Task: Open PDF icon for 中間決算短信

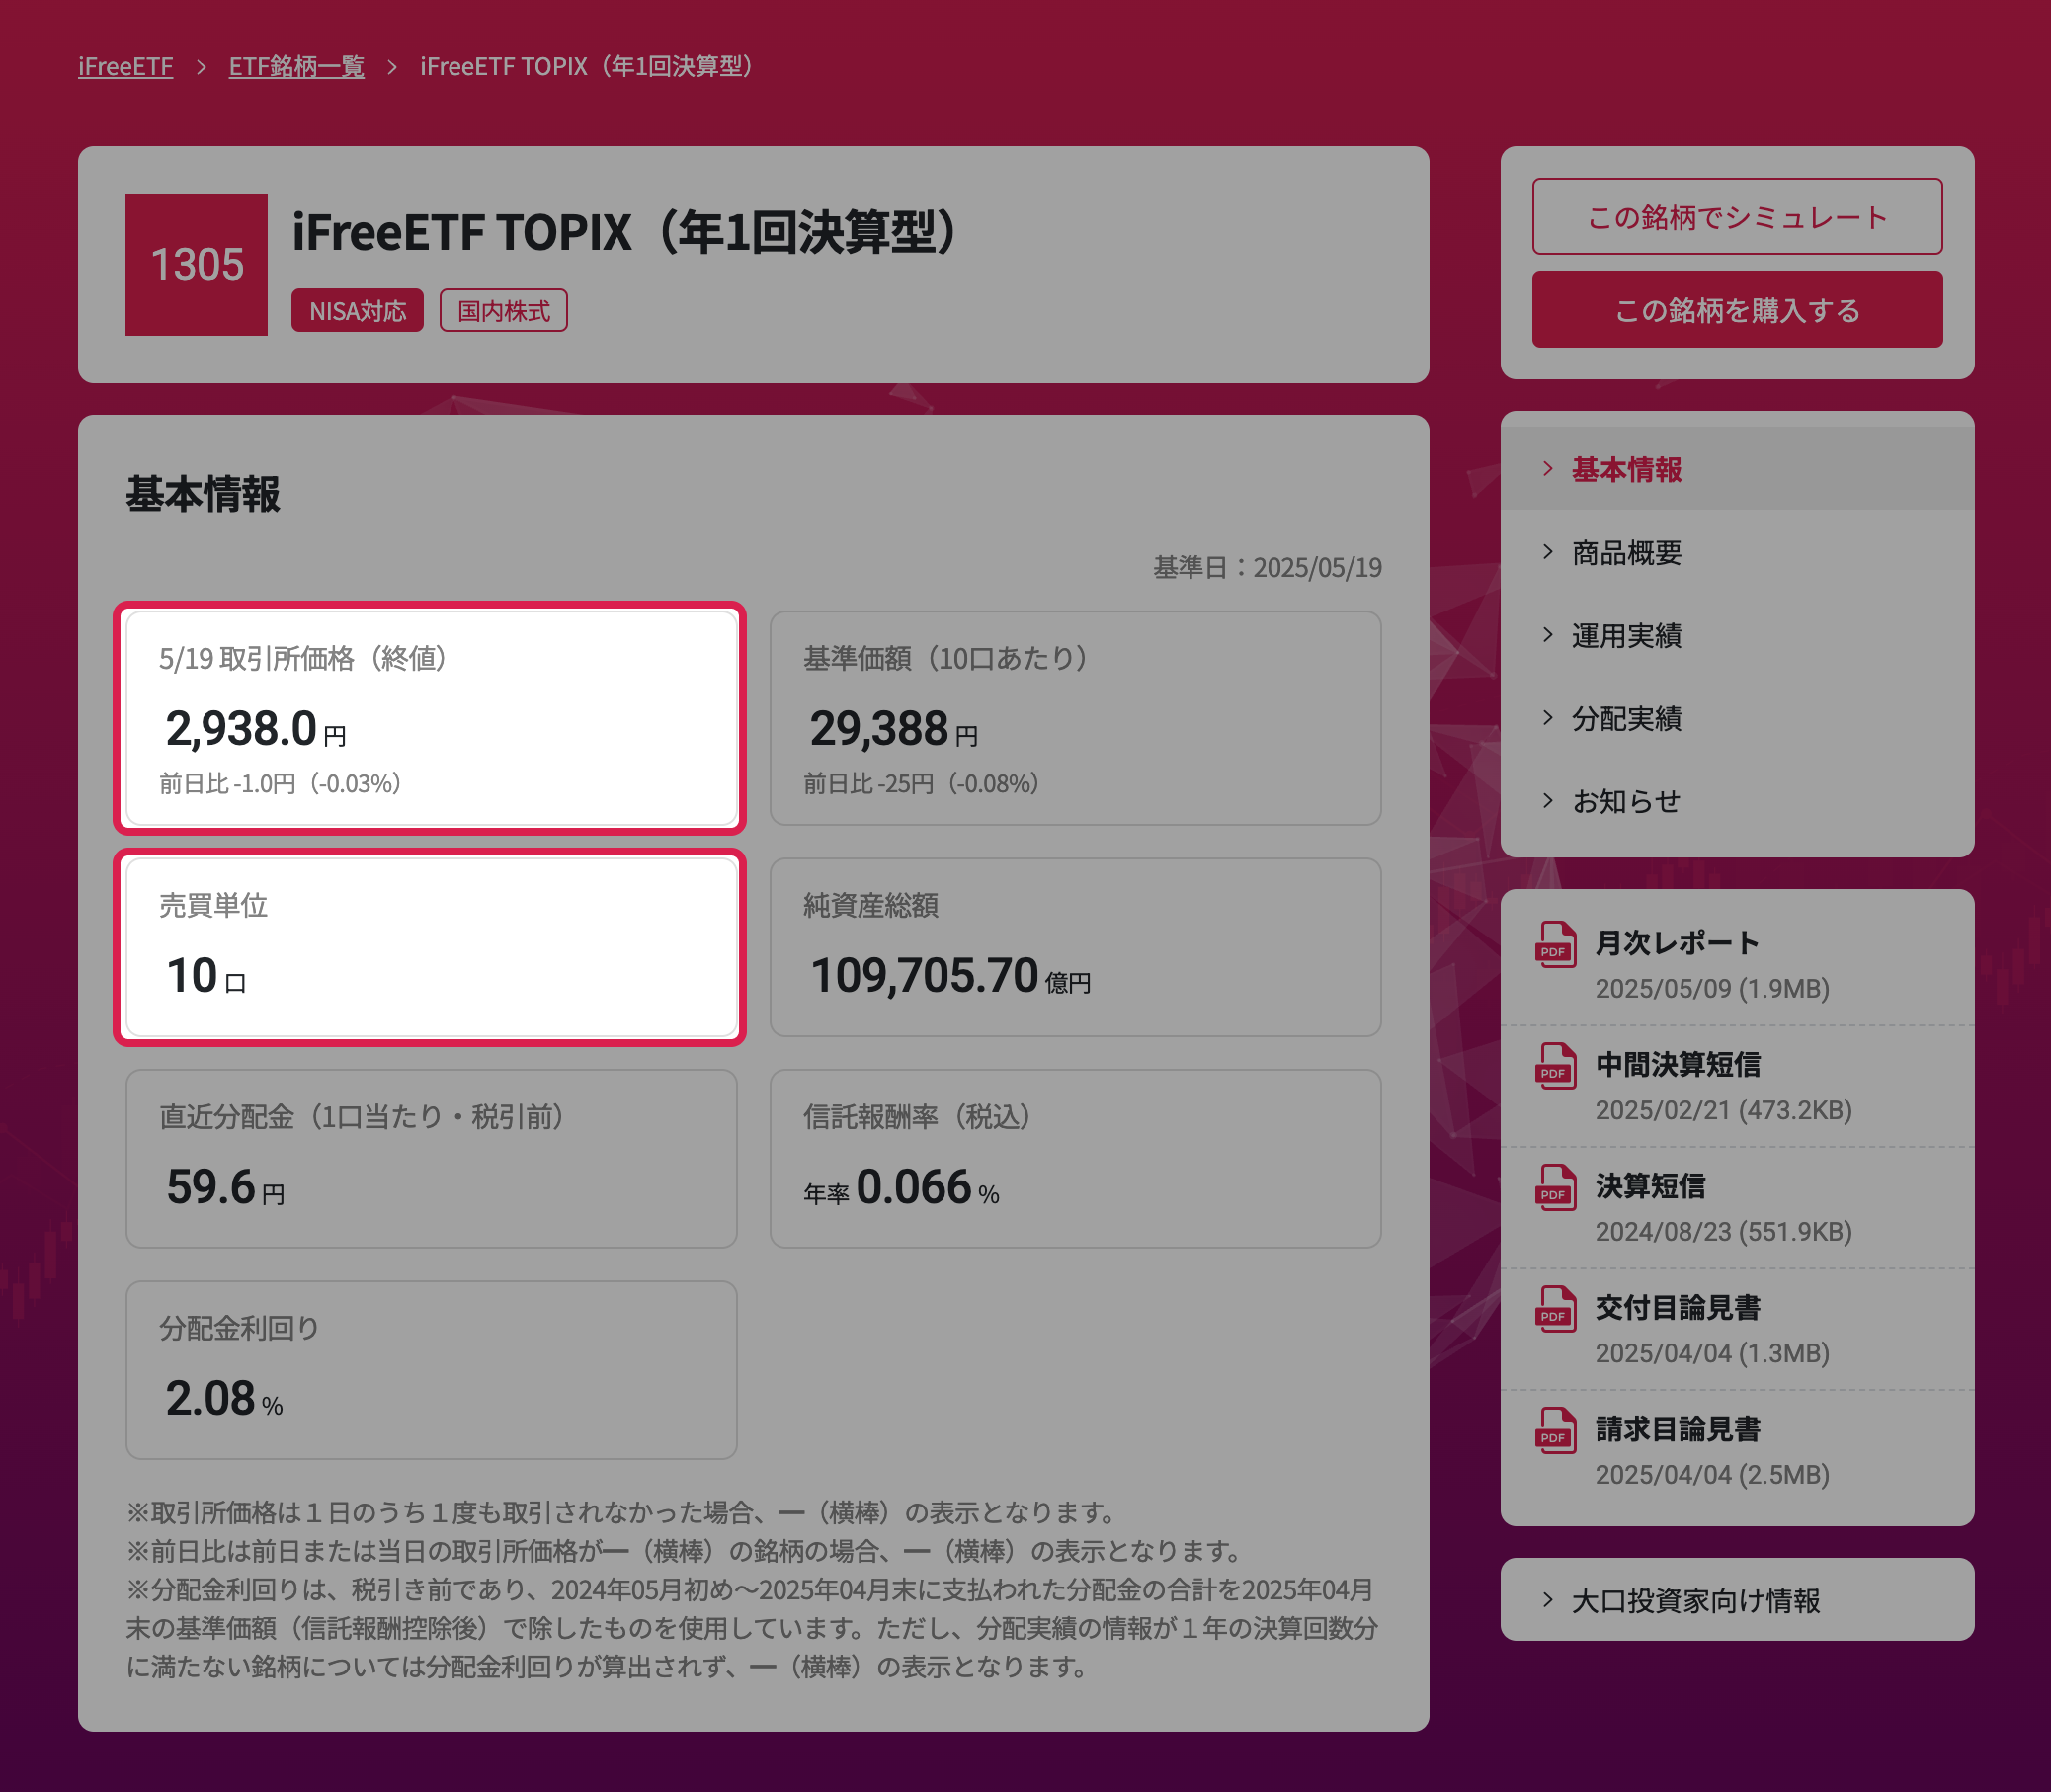Action: pos(1555,1066)
